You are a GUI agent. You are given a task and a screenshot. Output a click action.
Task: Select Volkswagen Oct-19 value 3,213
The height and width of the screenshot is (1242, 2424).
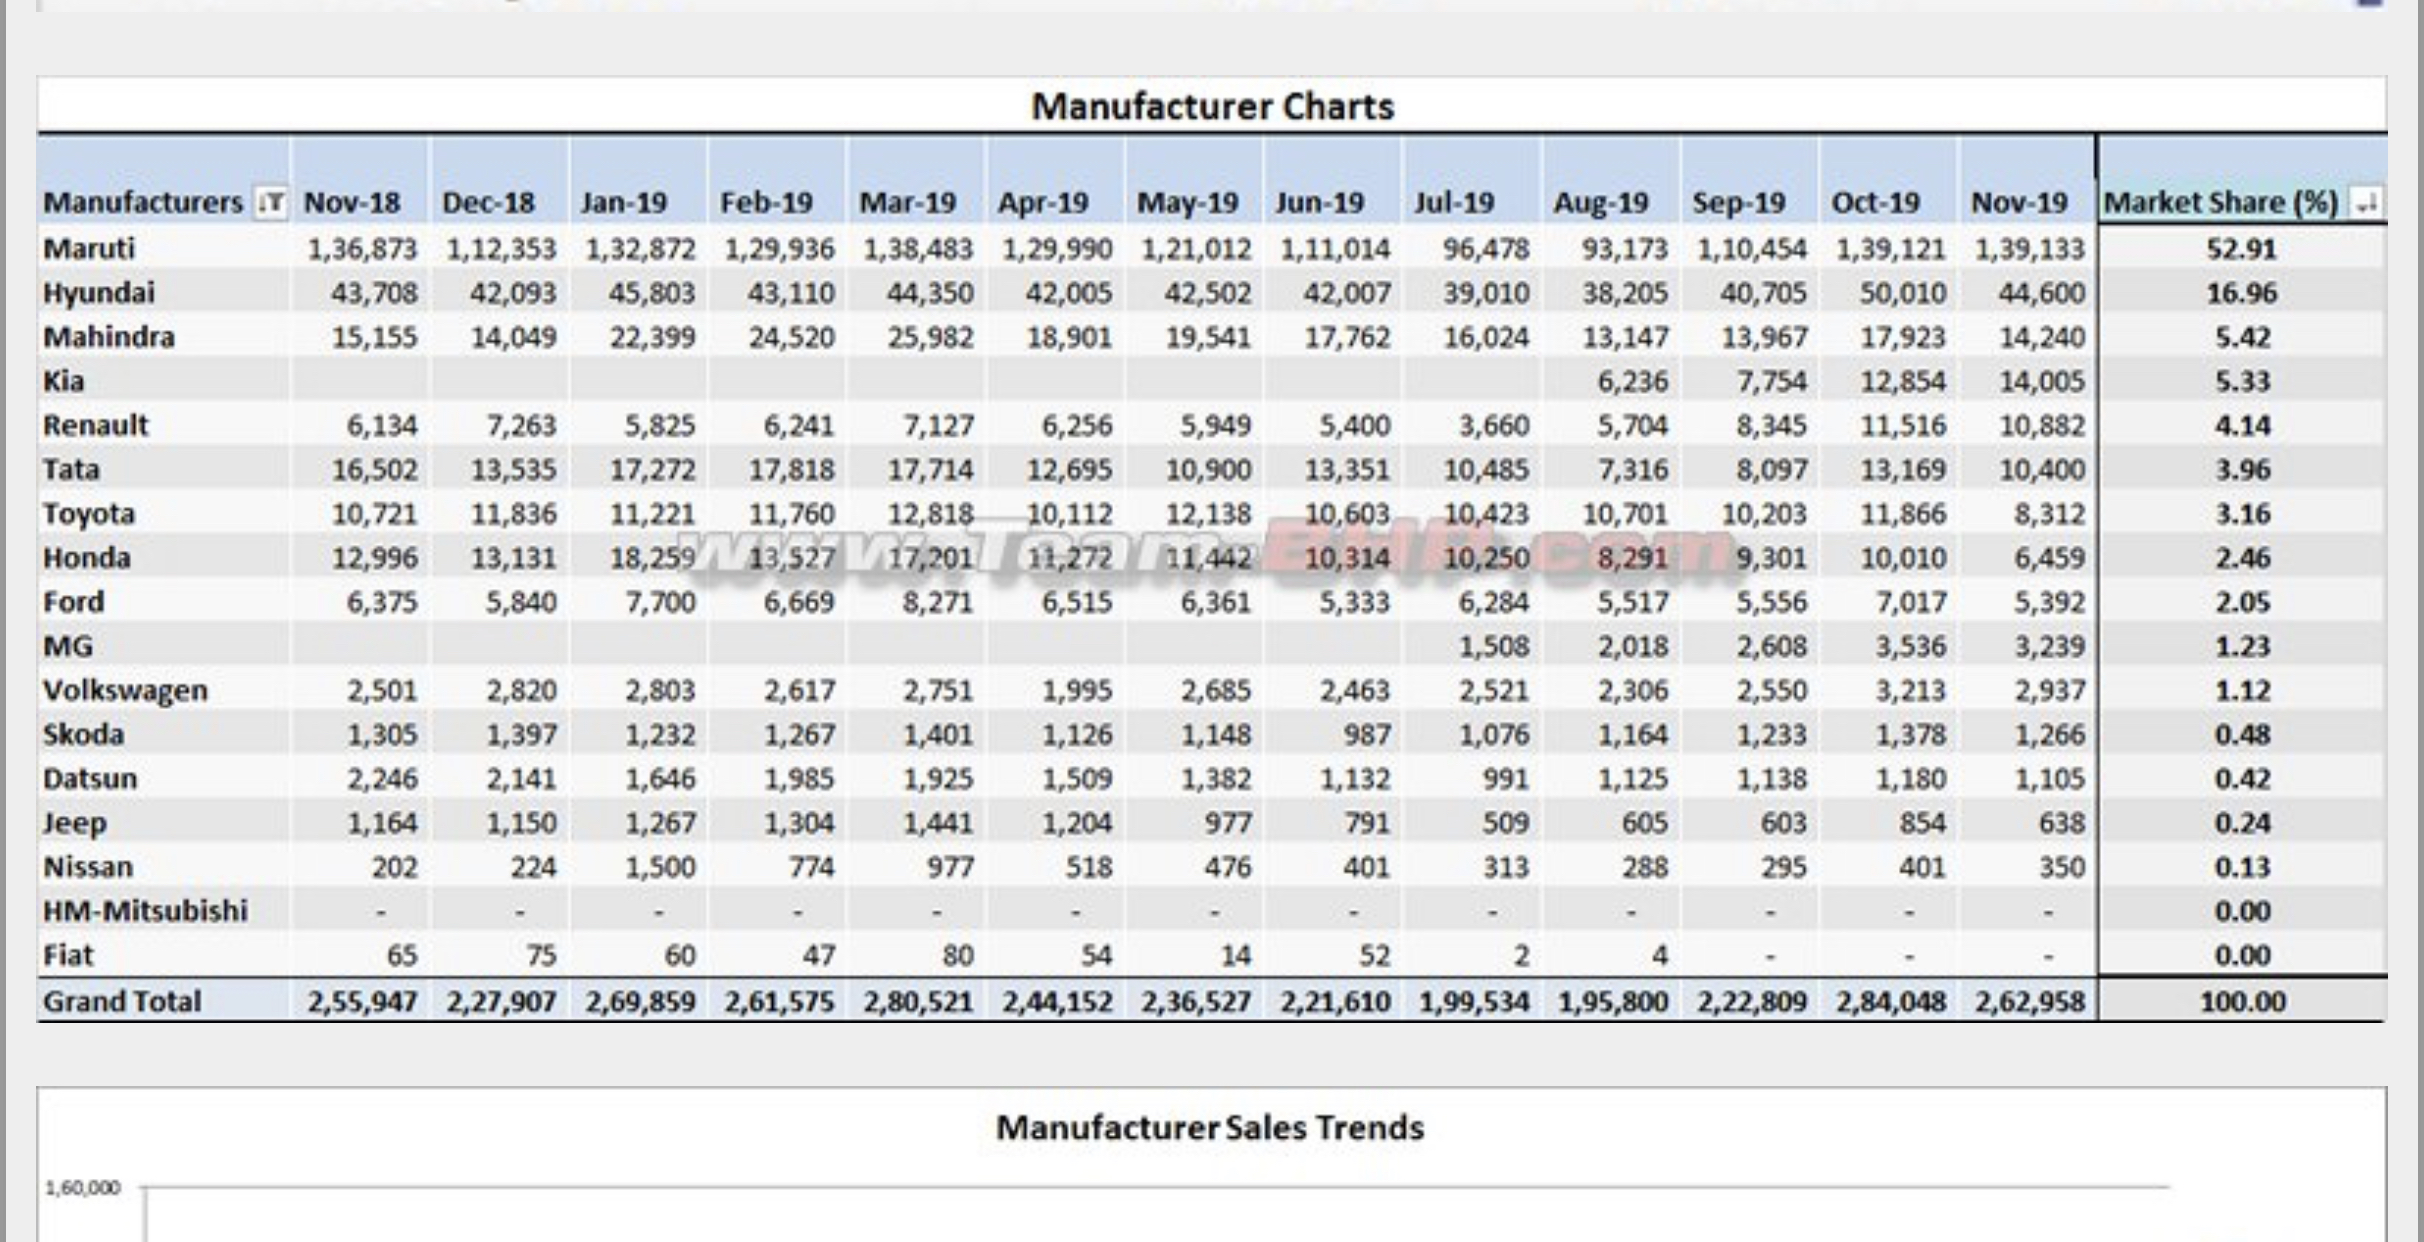point(1910,691)
